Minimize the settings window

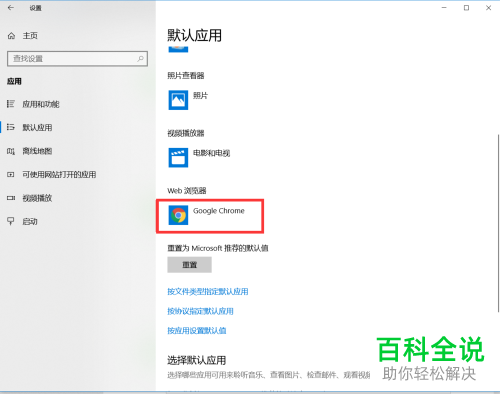(x=444, y=8)
